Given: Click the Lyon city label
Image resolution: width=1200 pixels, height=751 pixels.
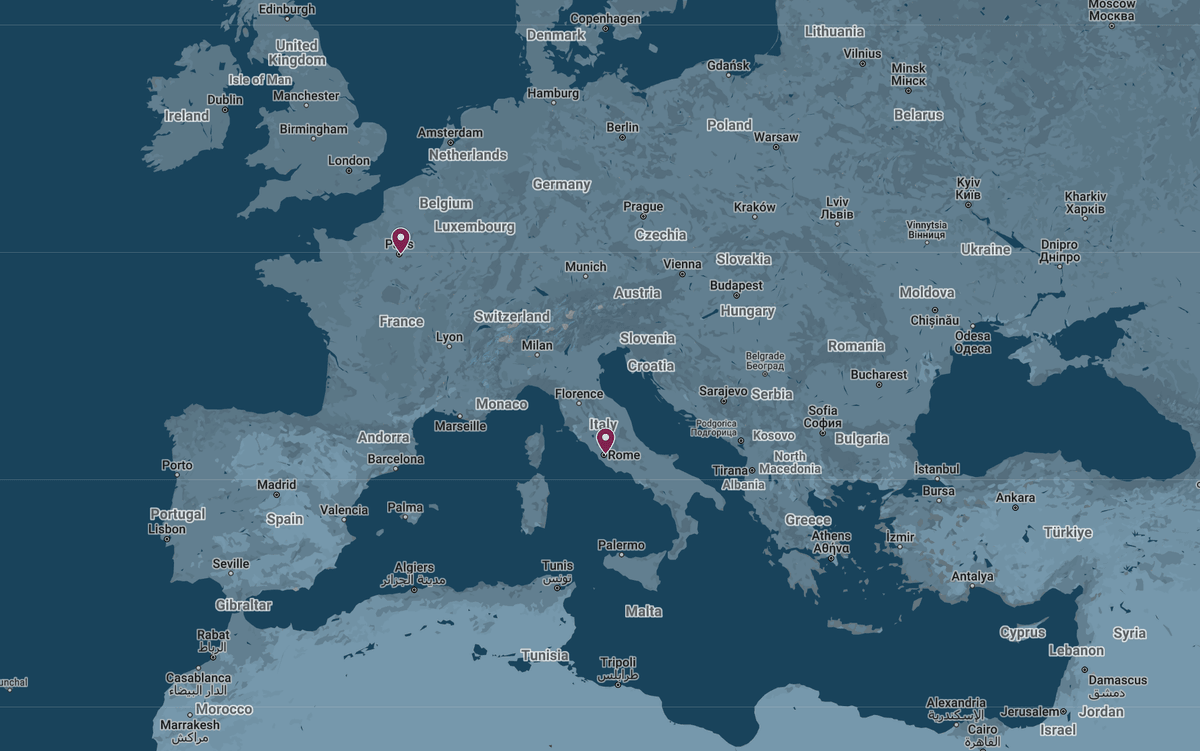Looking at the screenshot, I should [x=449, y=337].
